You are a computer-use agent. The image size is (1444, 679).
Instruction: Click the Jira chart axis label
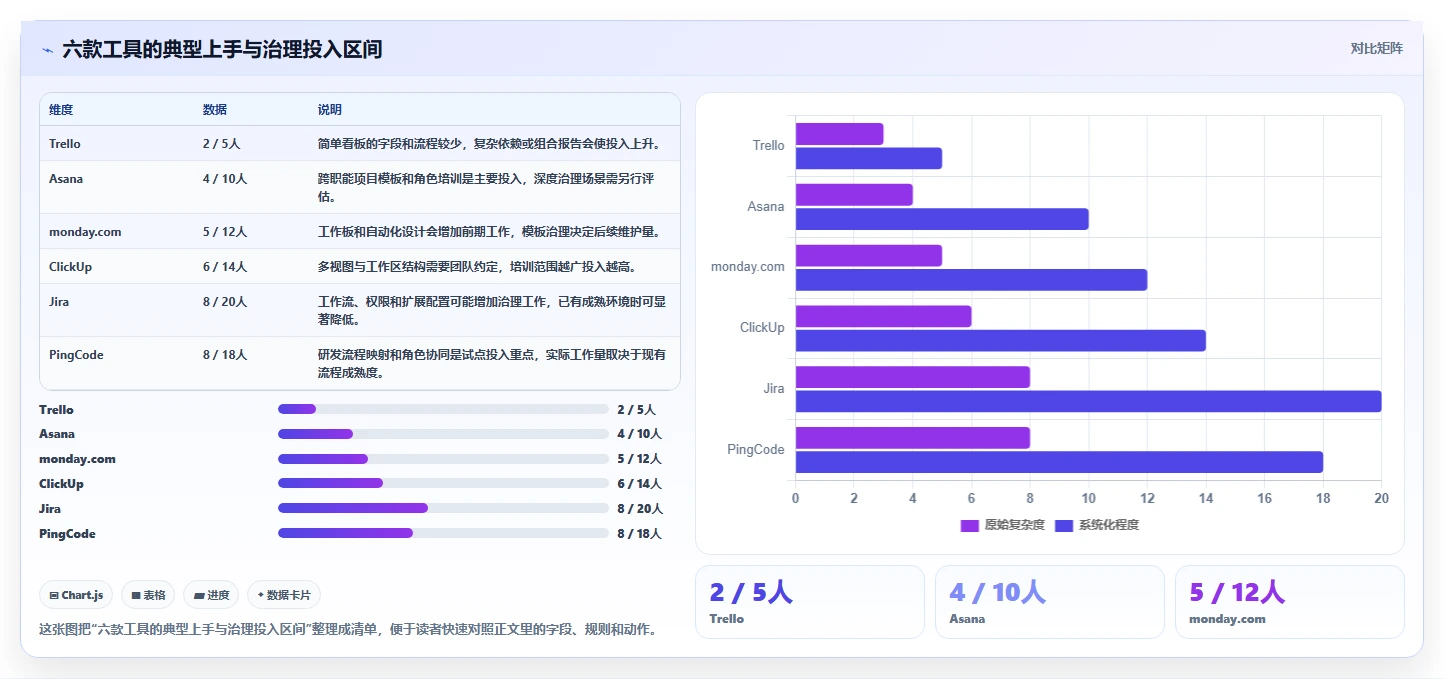point(774,389)
